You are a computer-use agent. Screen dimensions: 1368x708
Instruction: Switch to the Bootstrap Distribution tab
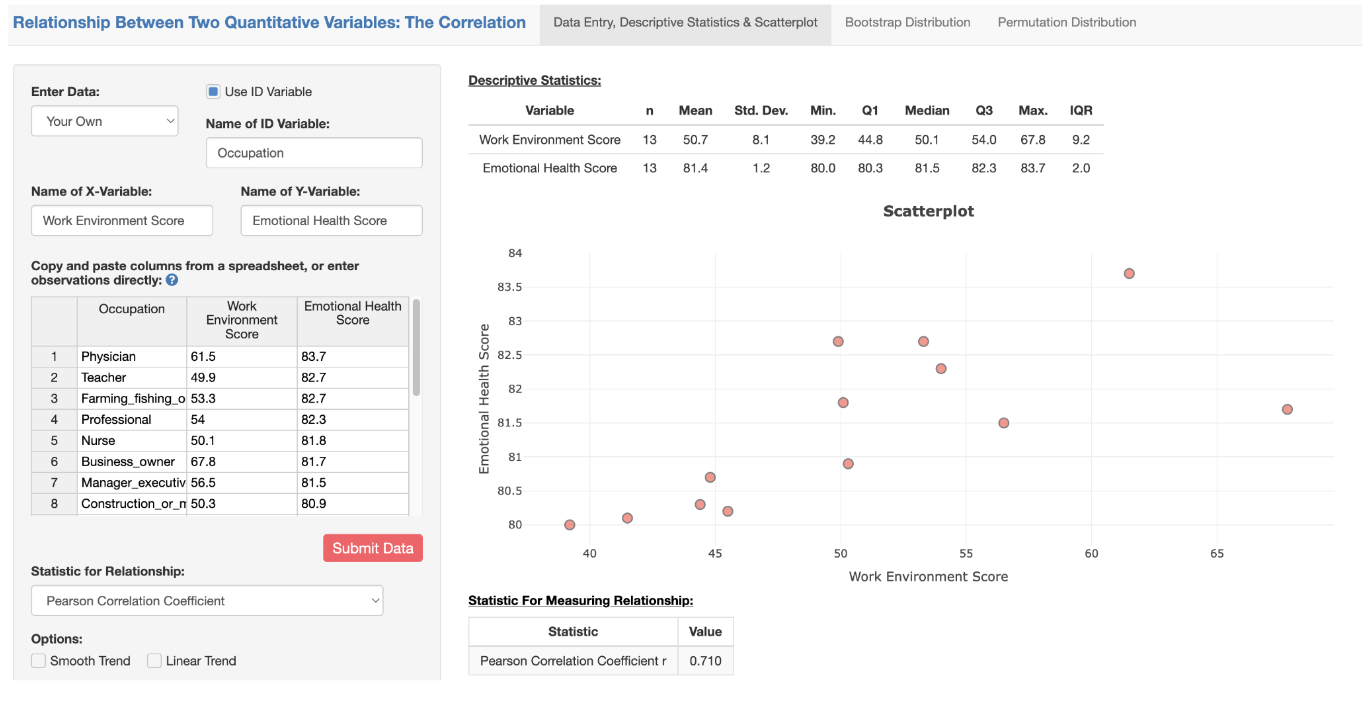pos(907,21)
